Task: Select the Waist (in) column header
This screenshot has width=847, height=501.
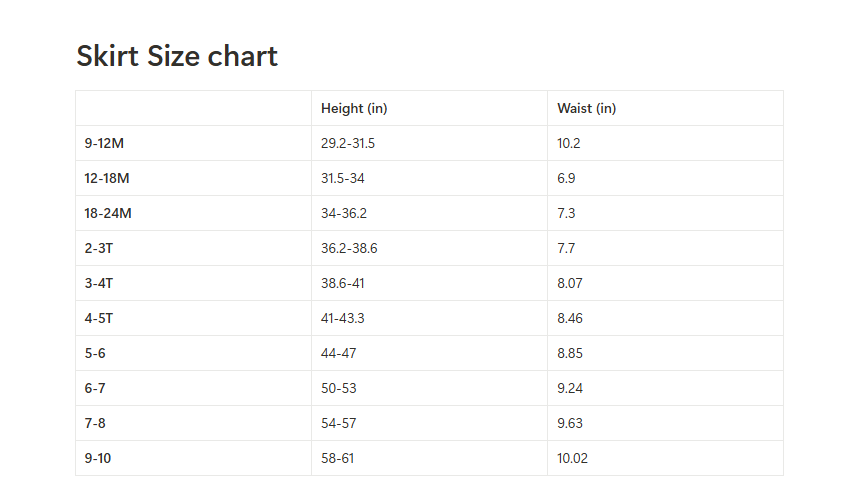Action: (586, 108)
